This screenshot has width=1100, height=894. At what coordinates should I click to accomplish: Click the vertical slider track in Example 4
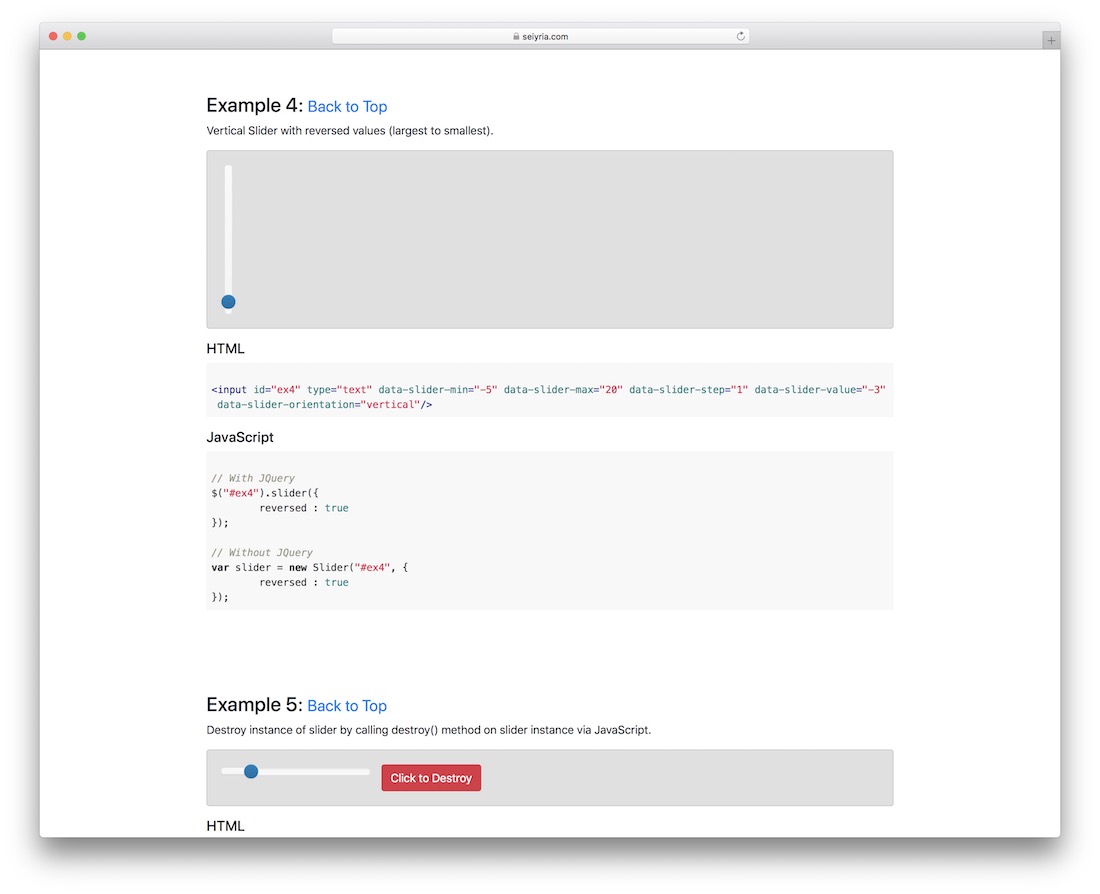[x=228, y=239]
